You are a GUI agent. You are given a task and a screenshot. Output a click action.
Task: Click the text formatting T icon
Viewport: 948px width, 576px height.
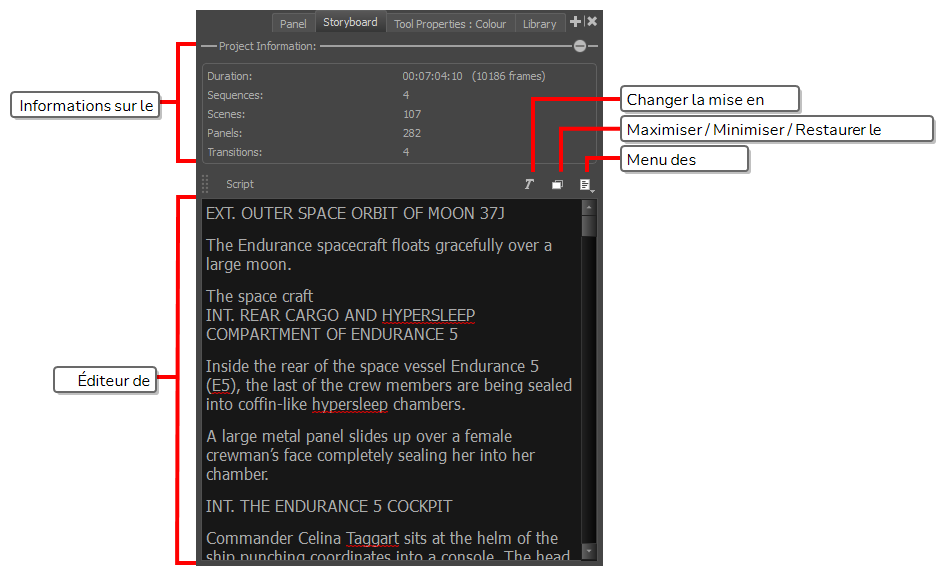[x=529, y=185]
